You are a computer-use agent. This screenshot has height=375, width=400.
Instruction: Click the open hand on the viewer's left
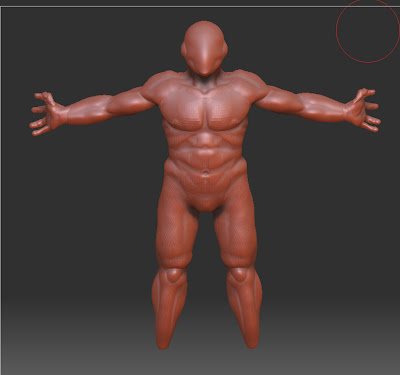[x=47, y=113]
